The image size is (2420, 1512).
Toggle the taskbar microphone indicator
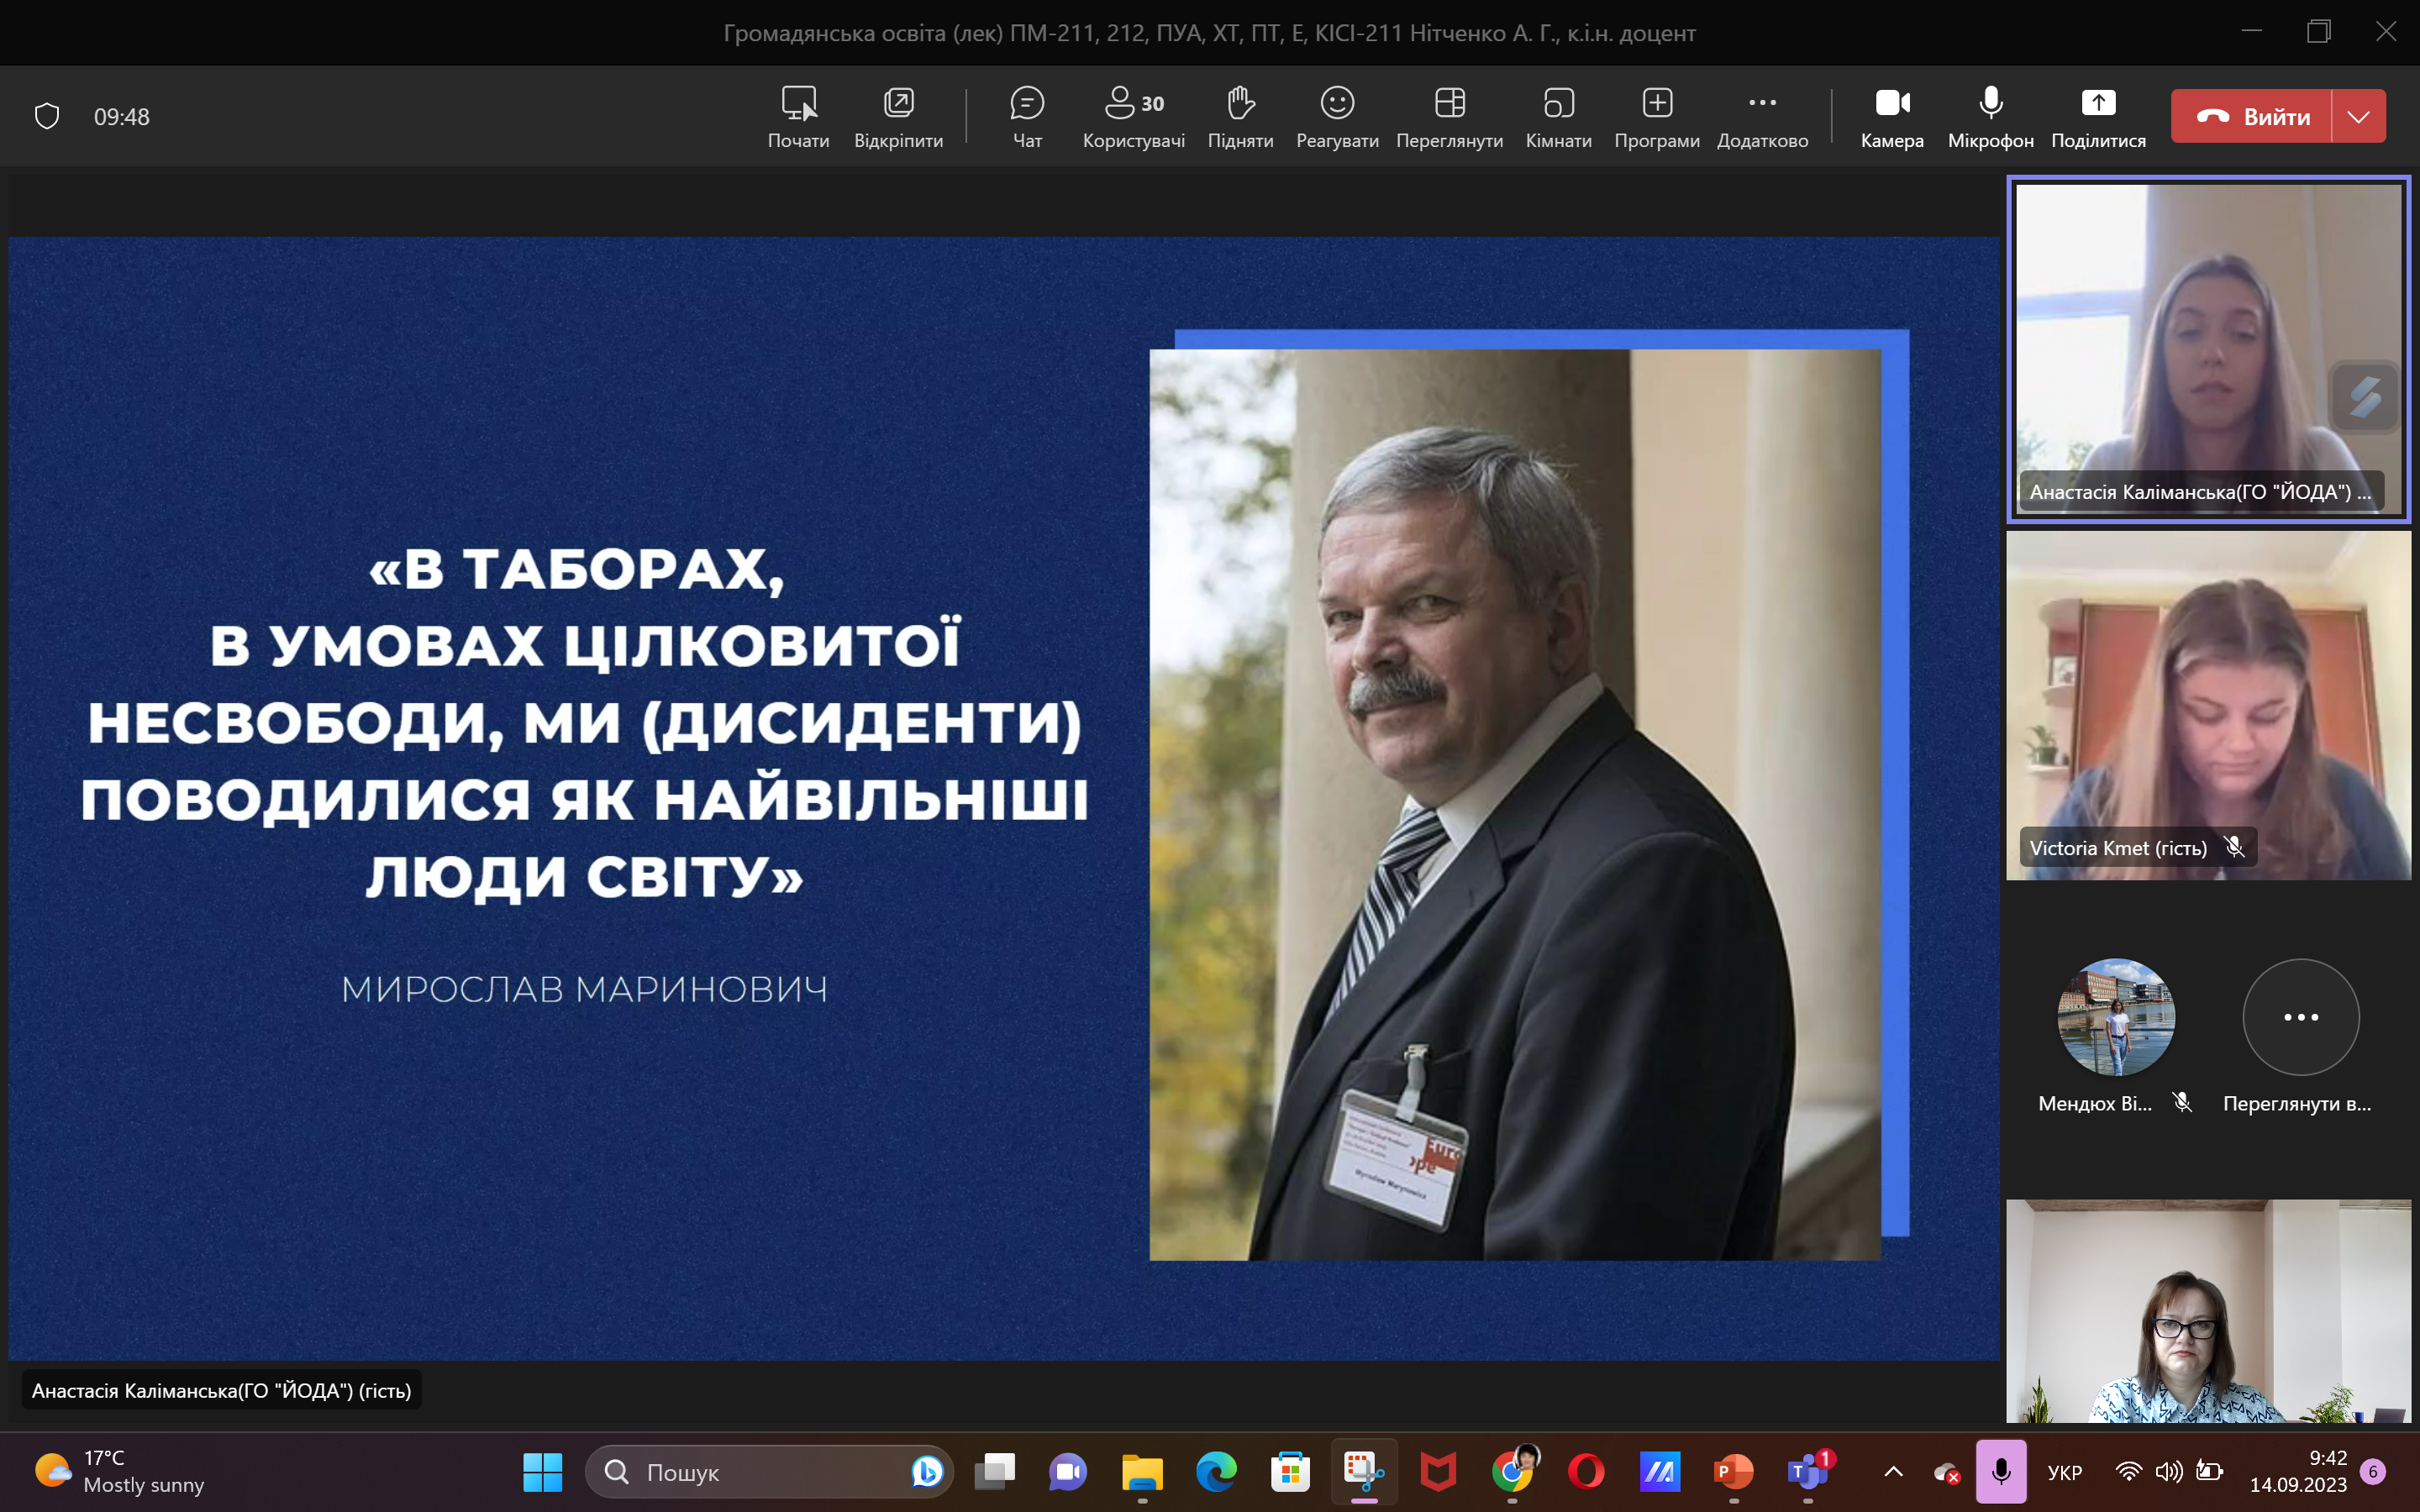pyautogui.click(x=2001, y=1471)
